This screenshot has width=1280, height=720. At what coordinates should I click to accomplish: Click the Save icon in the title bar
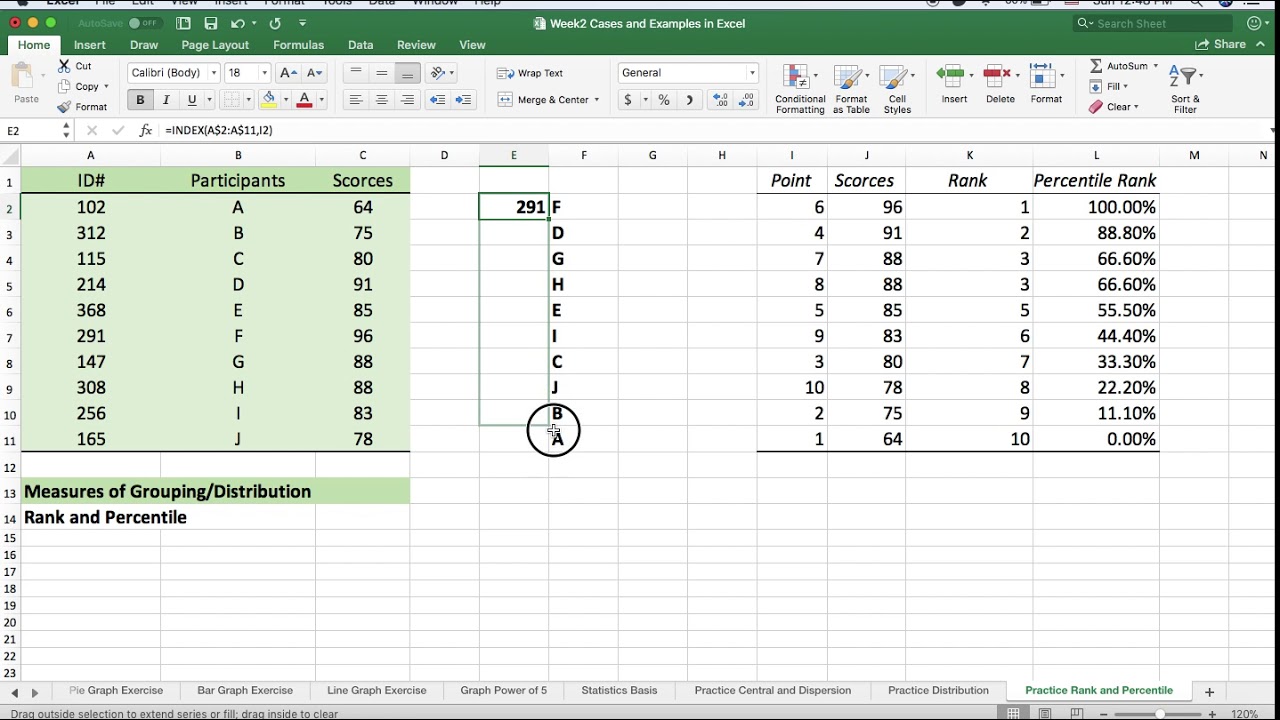[x=210, y=23]
